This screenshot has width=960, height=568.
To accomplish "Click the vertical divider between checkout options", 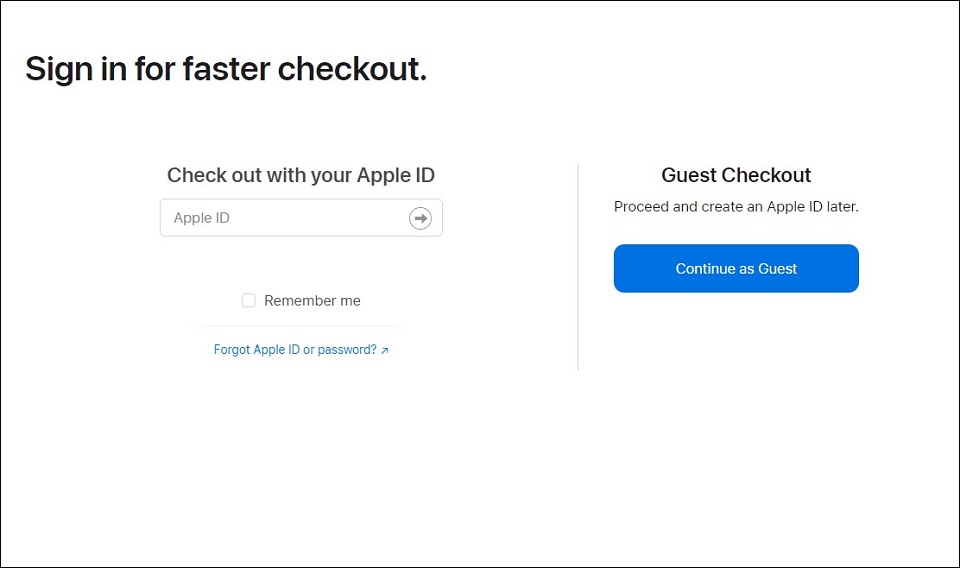I will (577, 266).
